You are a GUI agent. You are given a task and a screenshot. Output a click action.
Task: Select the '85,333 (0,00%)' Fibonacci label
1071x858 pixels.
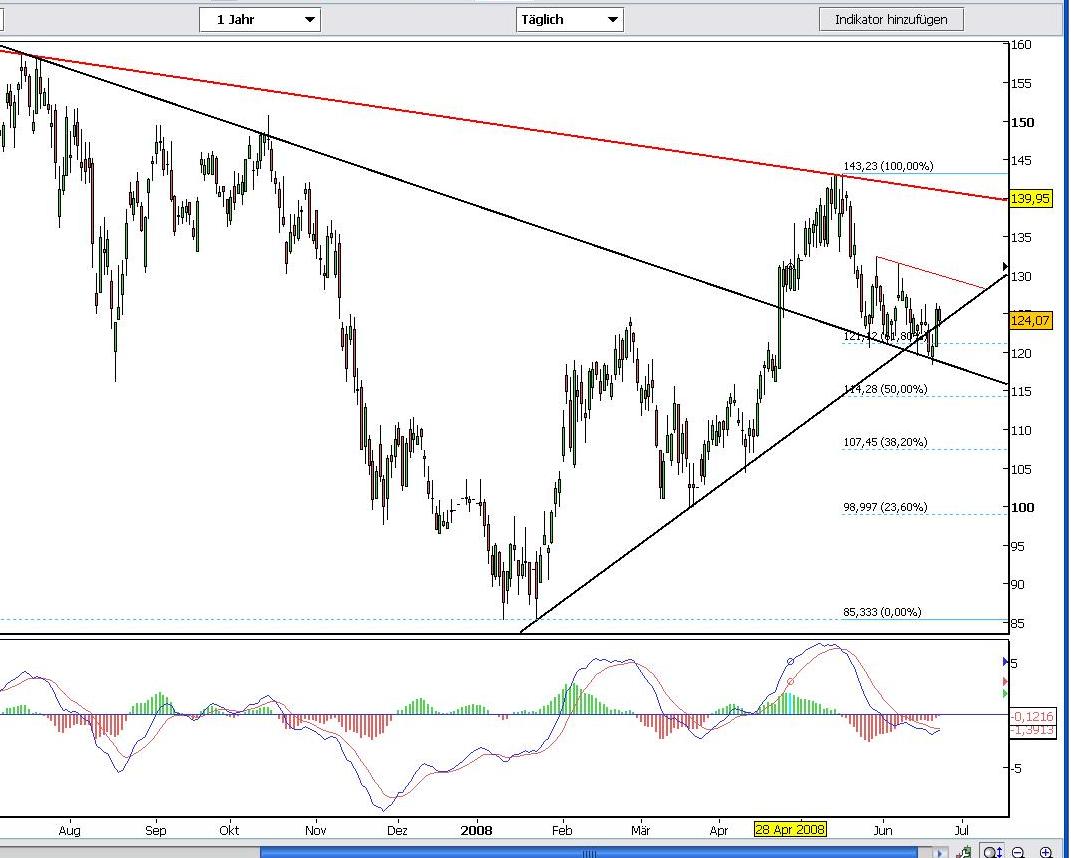tap(882, 612)
